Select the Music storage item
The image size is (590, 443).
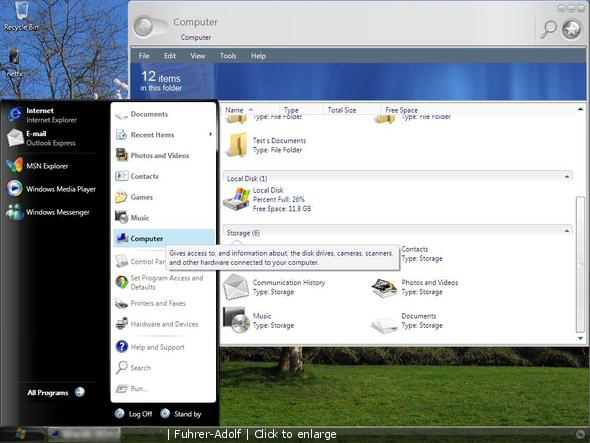259,320
